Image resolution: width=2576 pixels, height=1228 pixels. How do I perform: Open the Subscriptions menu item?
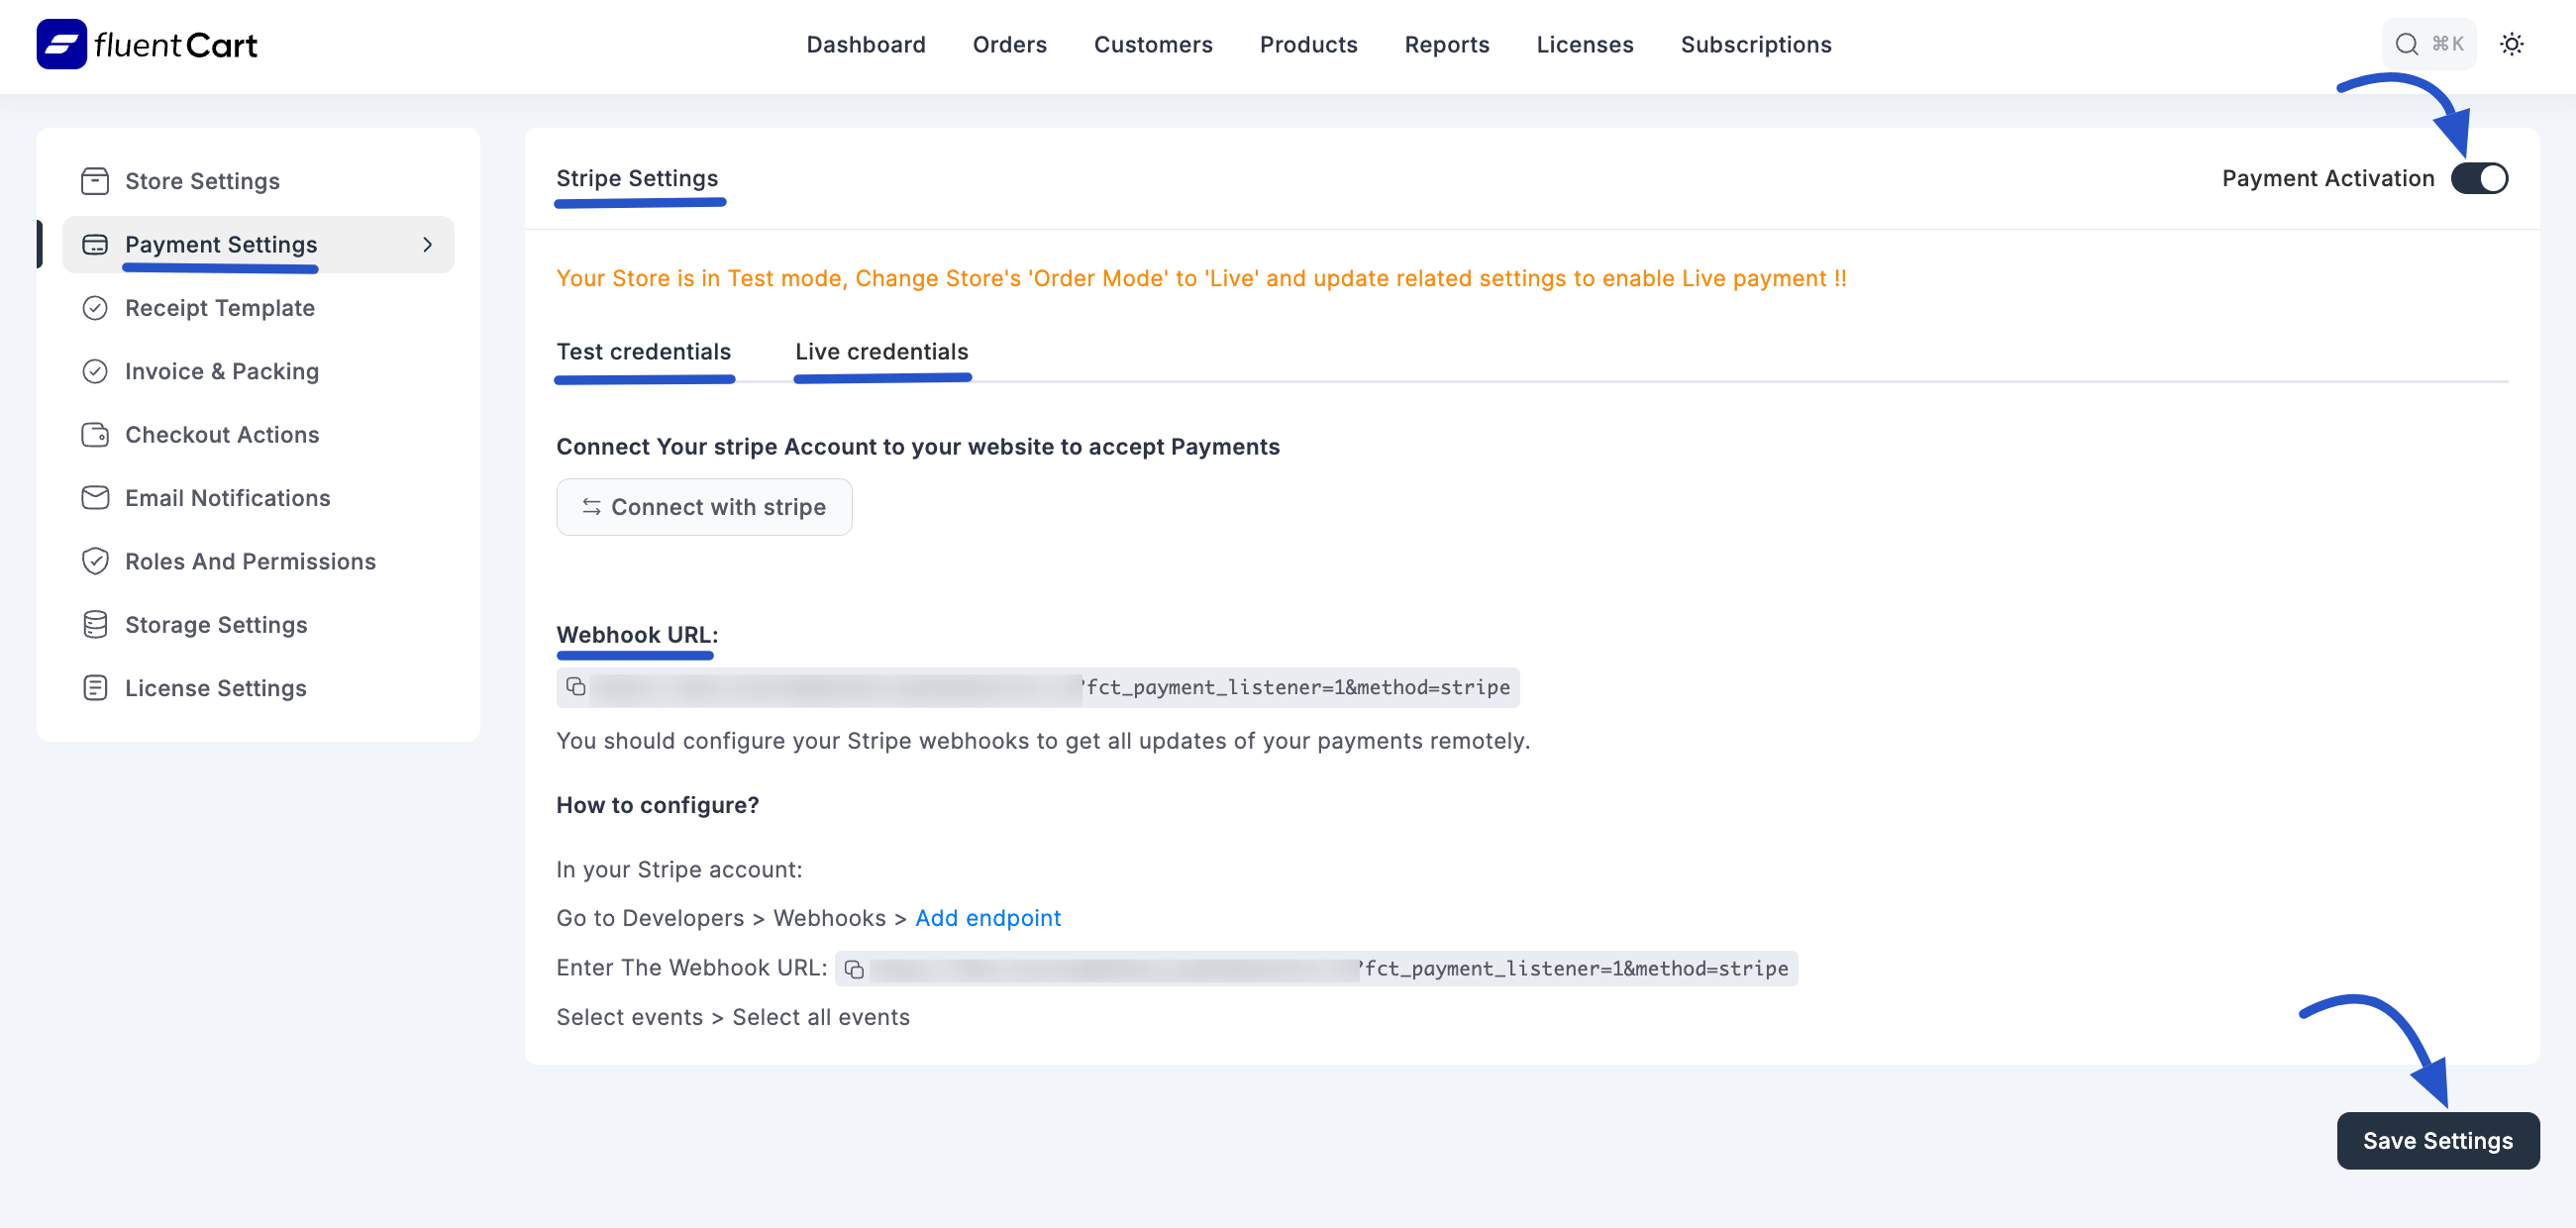(1756, 44)
